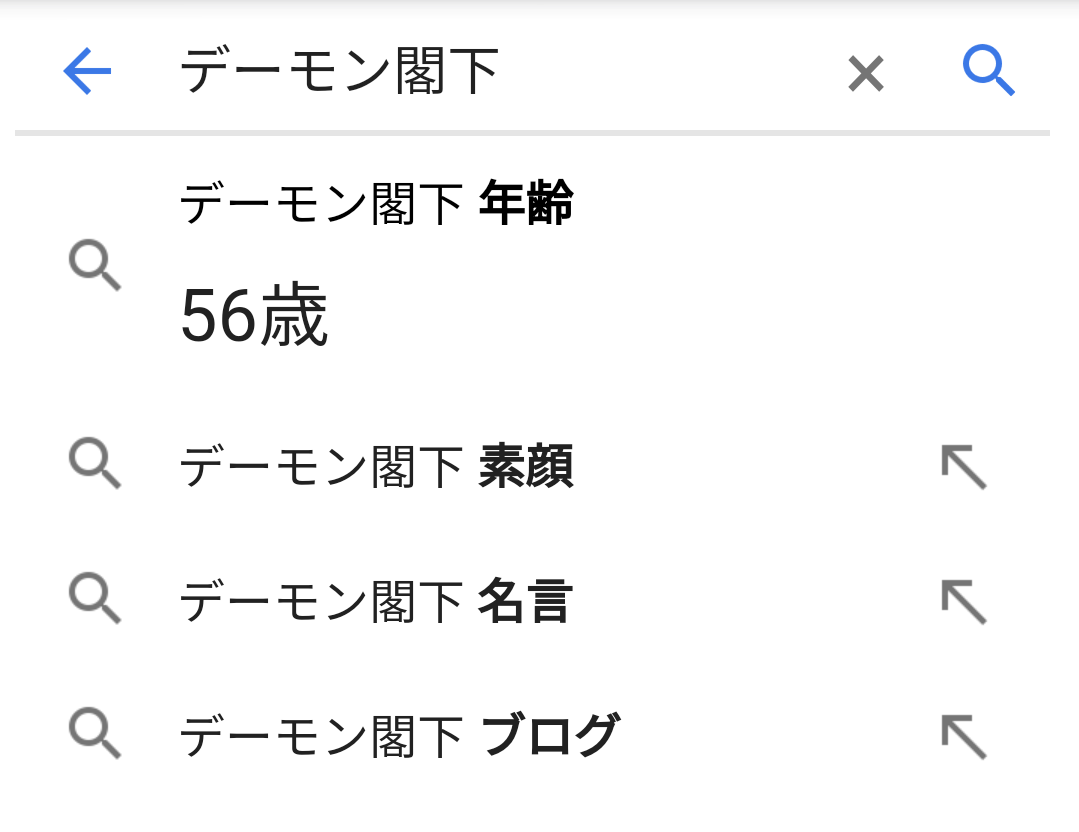Place cursor after デーモン閣下 in search box

pyautogui.click(x=510, y=72)
